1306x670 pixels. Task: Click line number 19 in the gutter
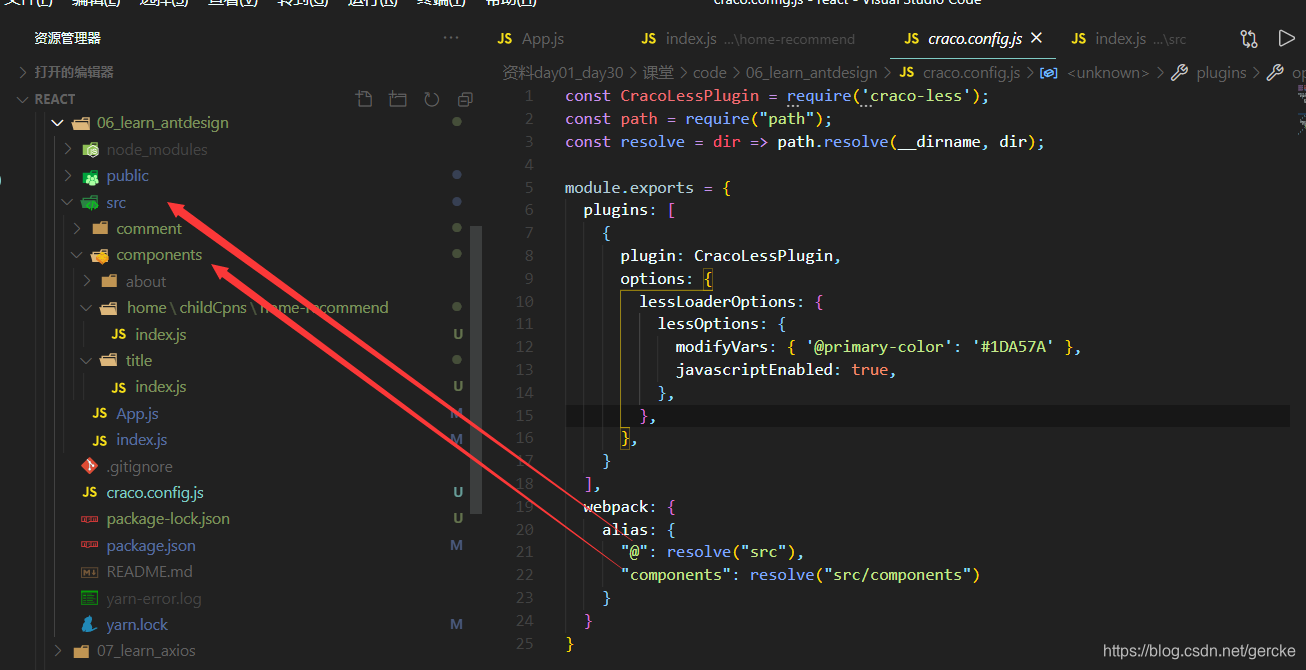[x=525, y=507]
